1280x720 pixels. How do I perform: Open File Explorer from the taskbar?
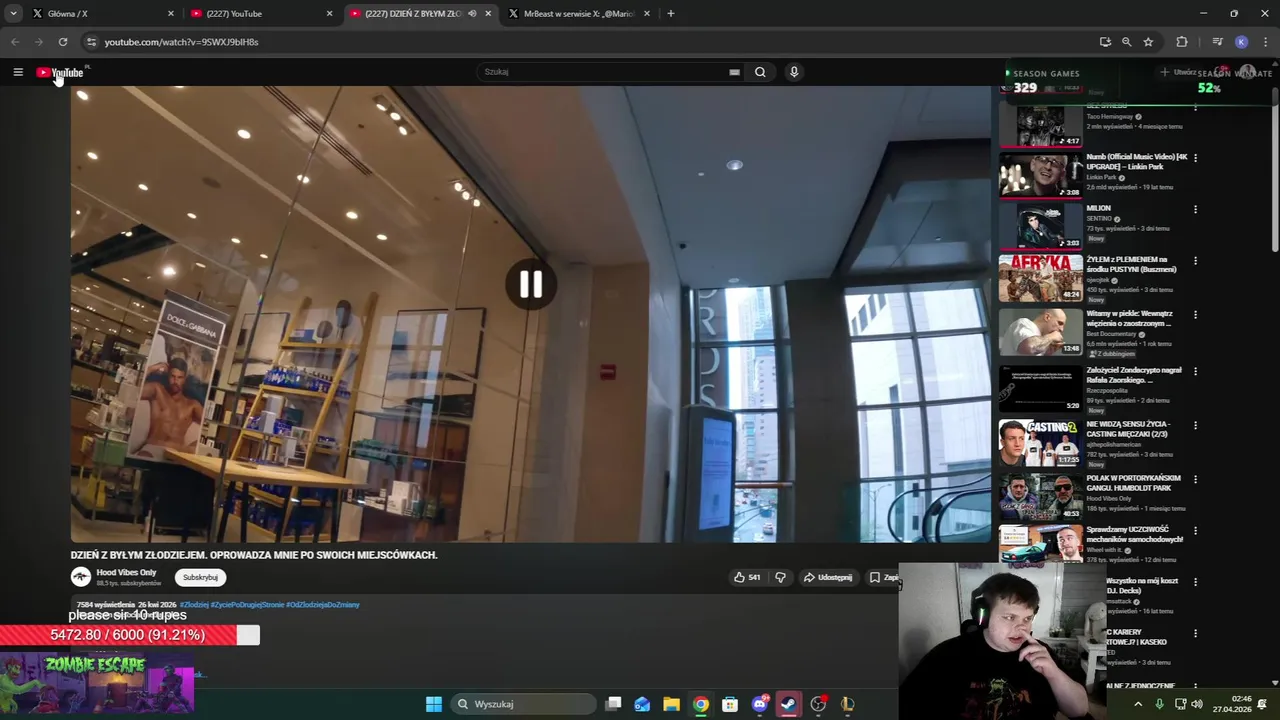(x=671, y=704)
